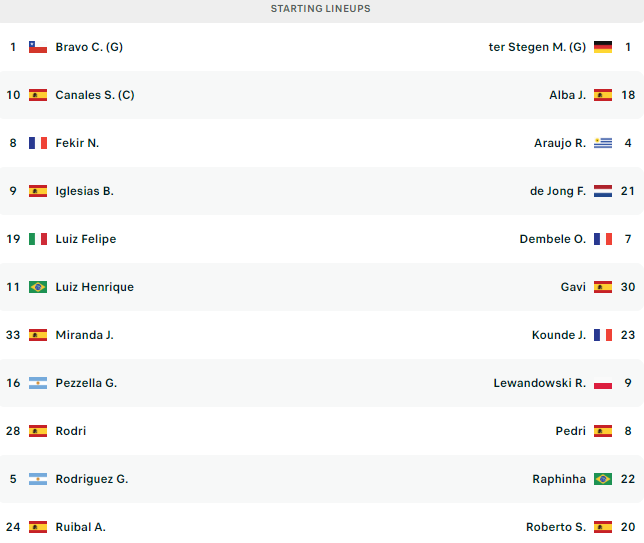Click the Netherlands flag next to de Jong
The image size is (644, 543).
tap(603, 191)
